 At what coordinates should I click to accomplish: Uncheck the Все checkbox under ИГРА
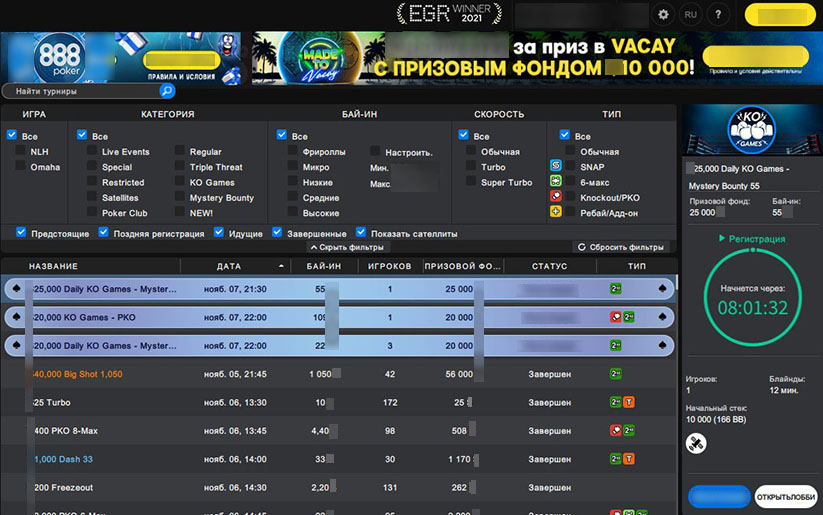point(12,135)
